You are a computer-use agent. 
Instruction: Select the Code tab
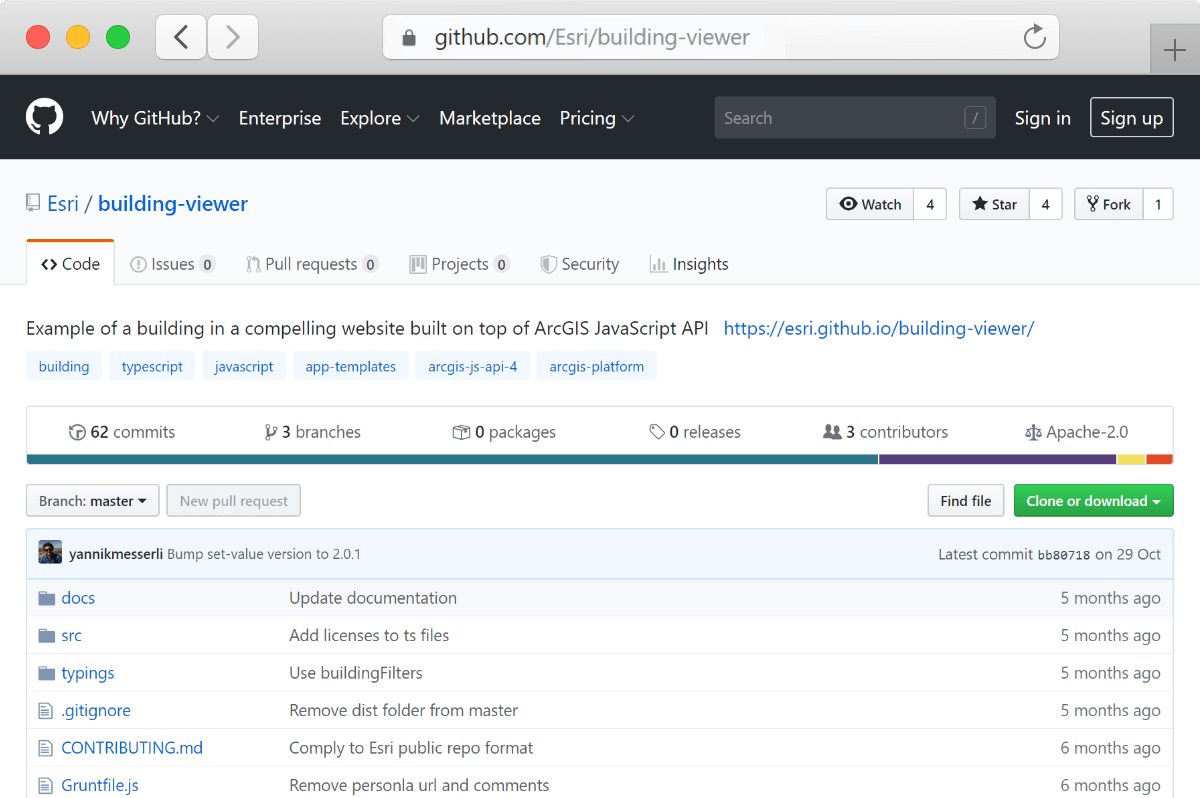click(70, 264)
